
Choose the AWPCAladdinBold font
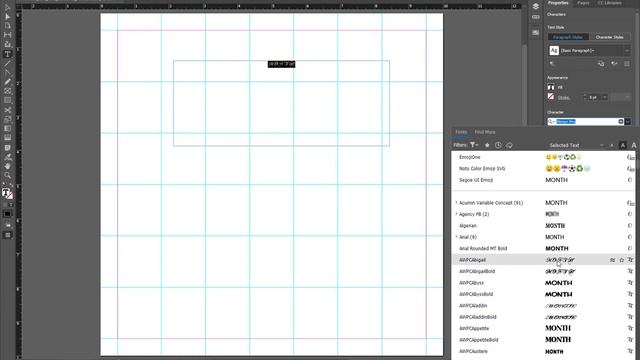click(543, 317)
